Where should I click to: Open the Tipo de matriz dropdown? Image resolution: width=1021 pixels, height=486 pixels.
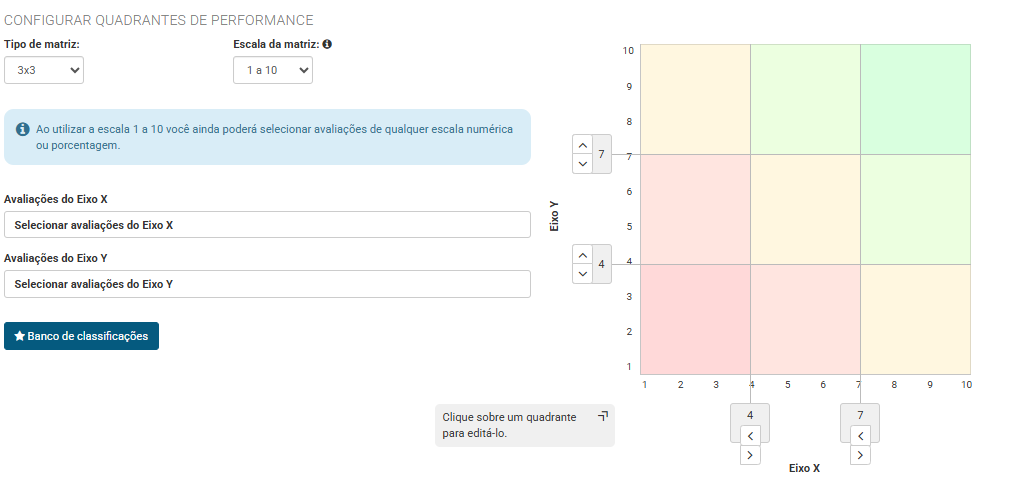pyautogui.click(x=44, y=70)
